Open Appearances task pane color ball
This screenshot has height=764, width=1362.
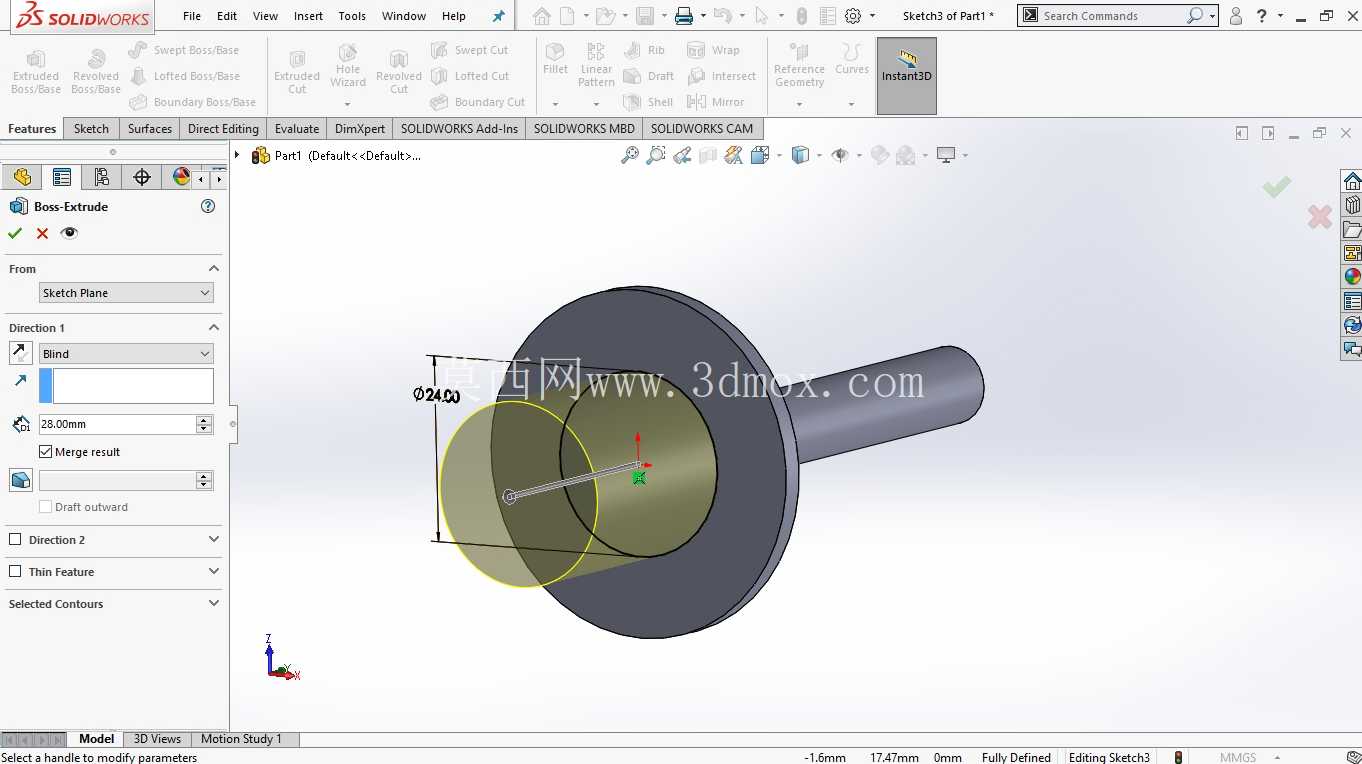click(x=1352, y=277)
